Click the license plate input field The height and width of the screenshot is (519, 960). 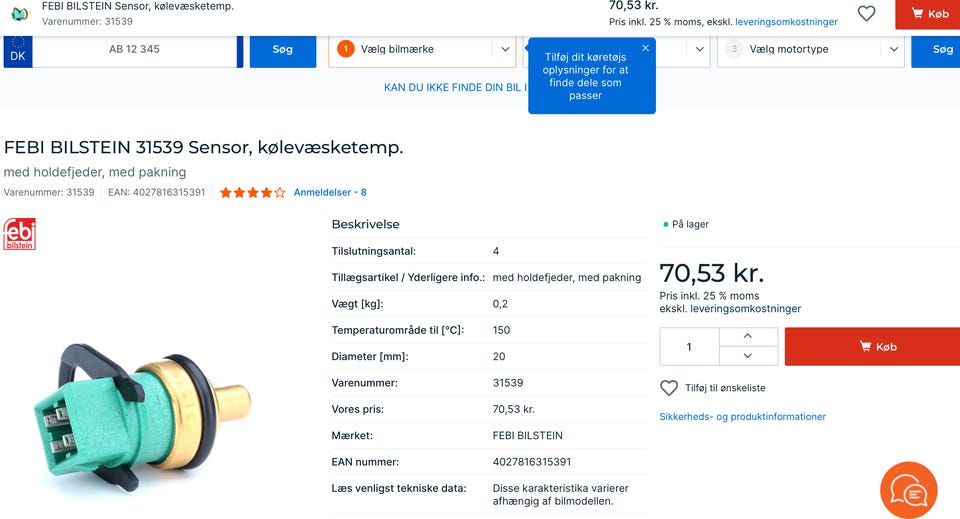(135, 49)
